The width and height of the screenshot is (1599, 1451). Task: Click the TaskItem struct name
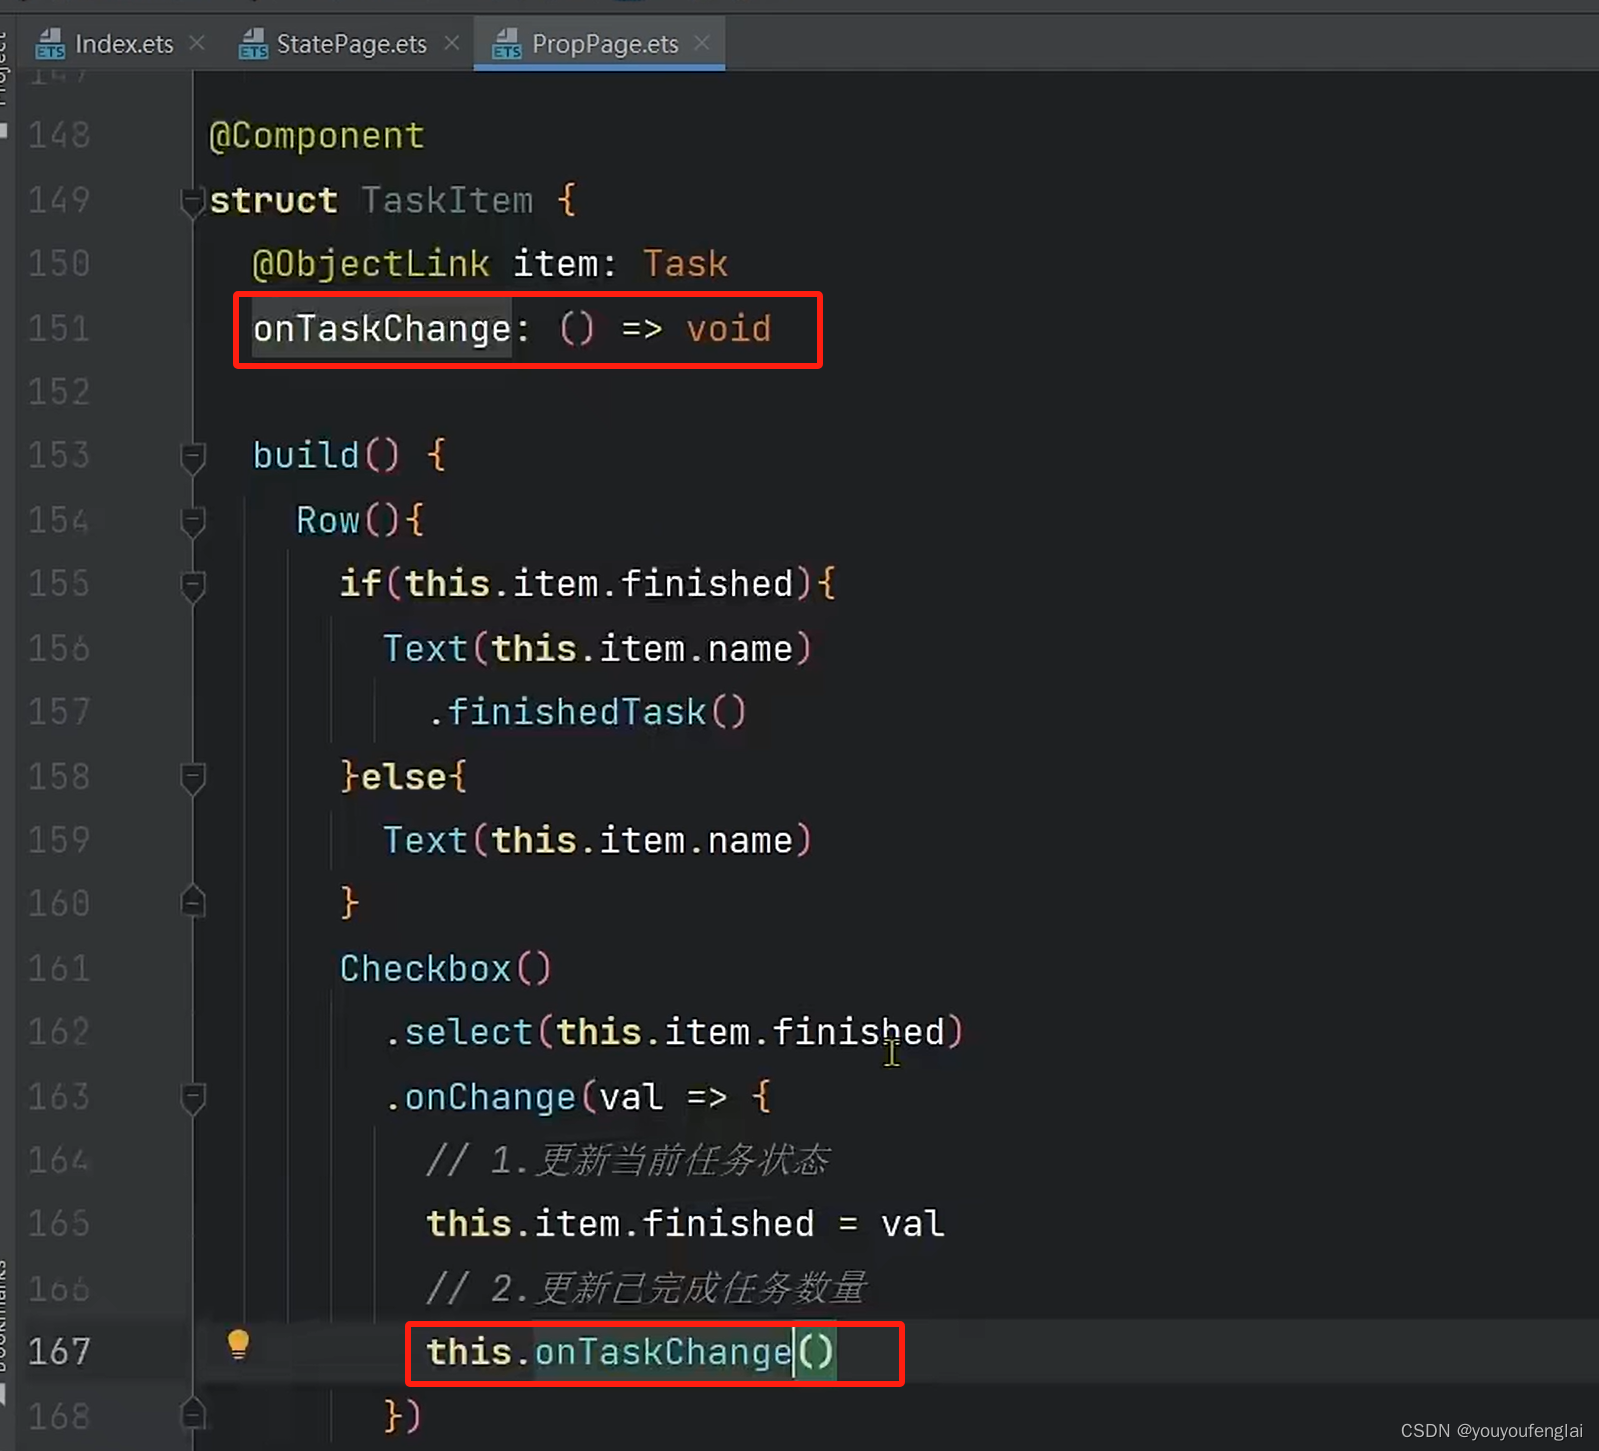[447, 200]
